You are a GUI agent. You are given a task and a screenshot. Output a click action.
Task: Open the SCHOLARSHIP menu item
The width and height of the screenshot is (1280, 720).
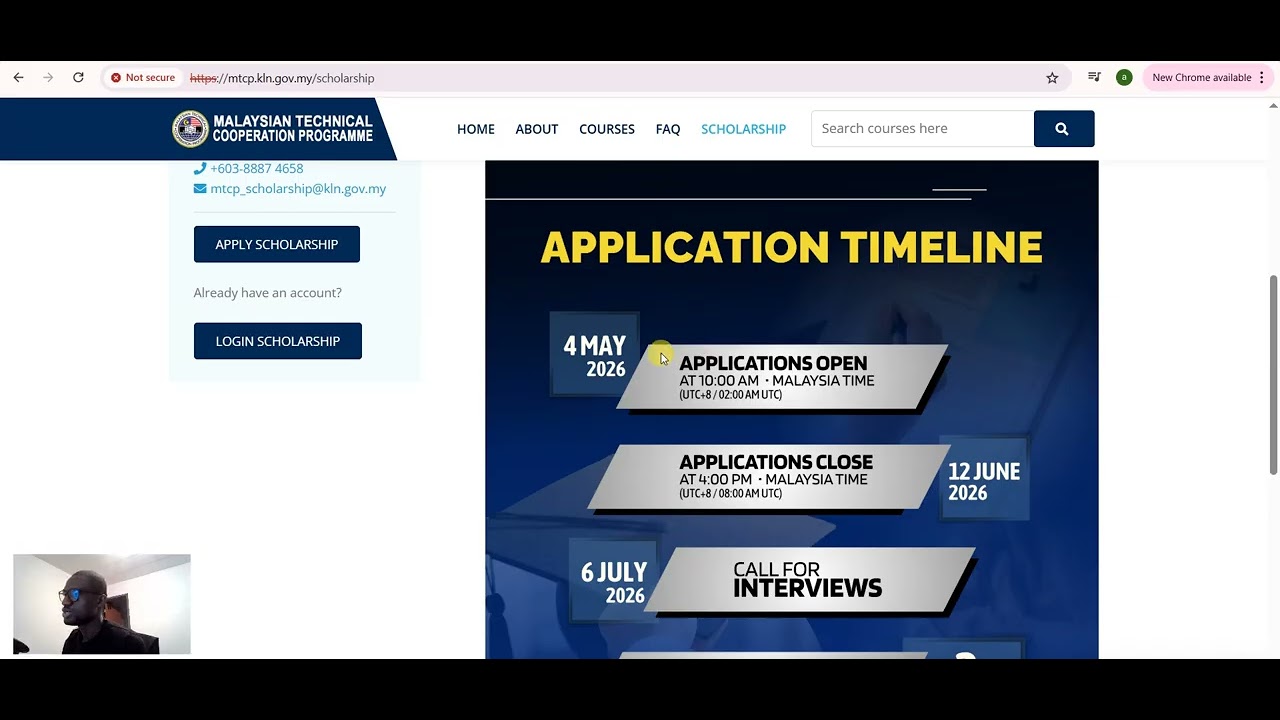[744, 129]
